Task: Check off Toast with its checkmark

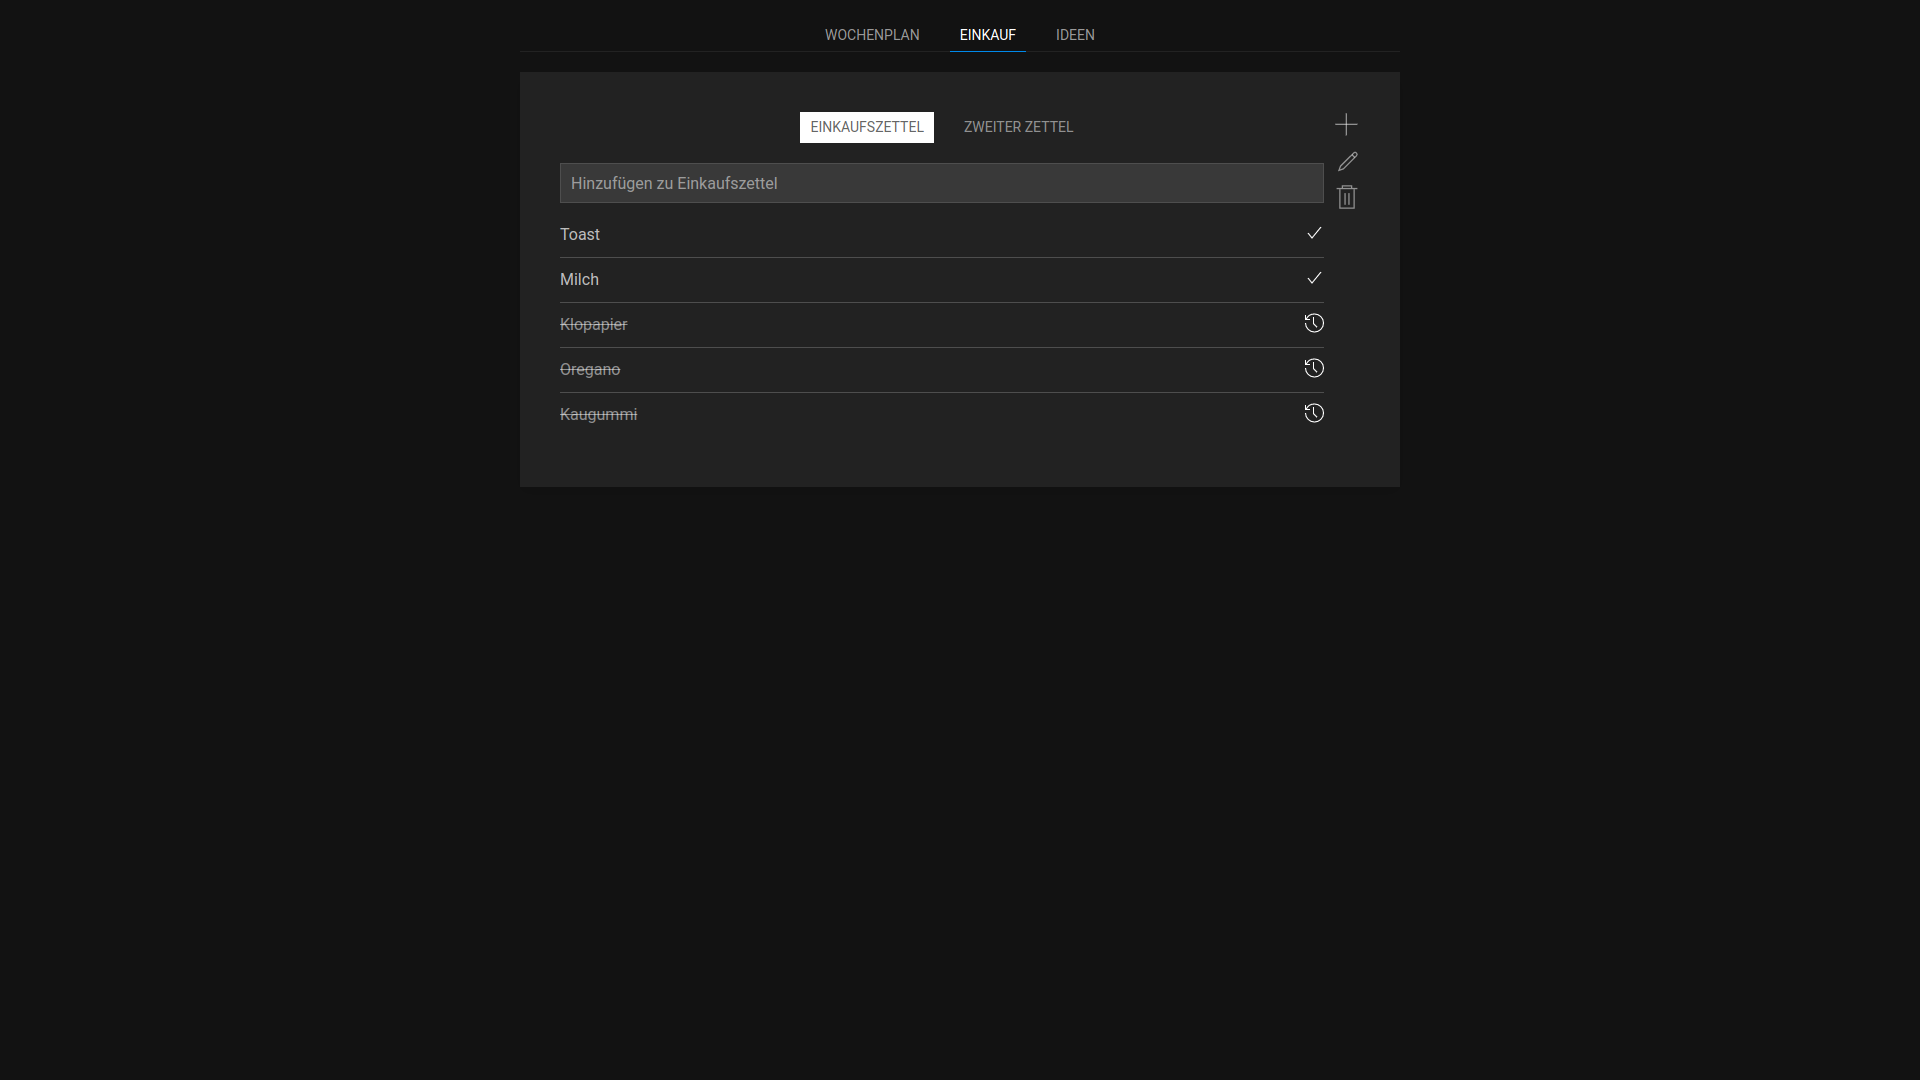Action: click(x=1314, y=233)
